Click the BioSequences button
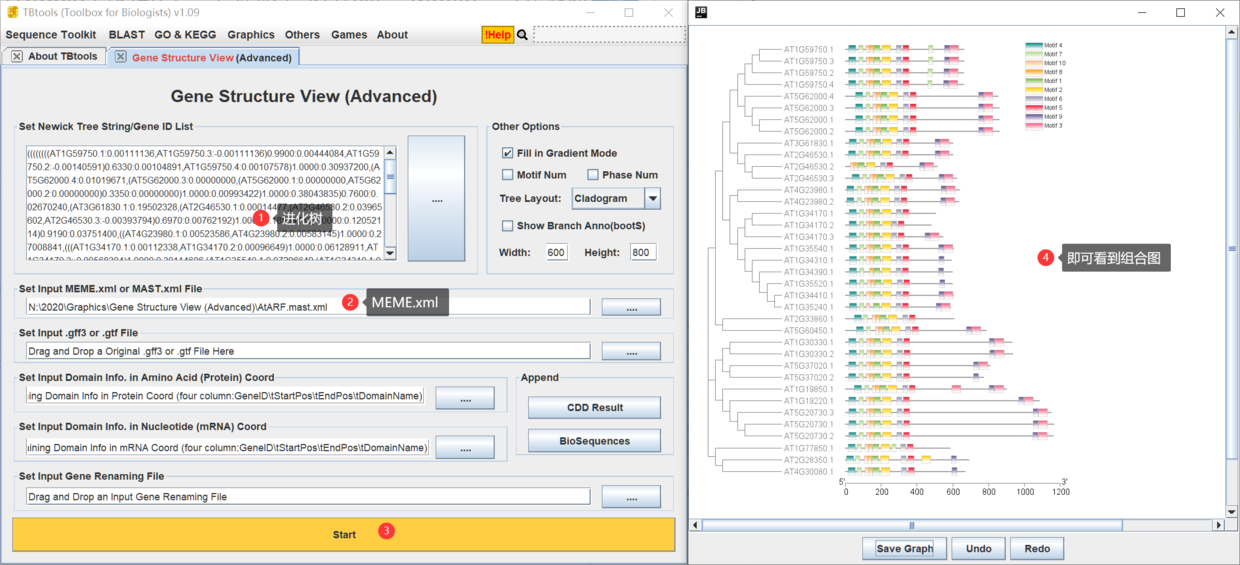This screenshot has width=1240, height=565. [594, 441]
